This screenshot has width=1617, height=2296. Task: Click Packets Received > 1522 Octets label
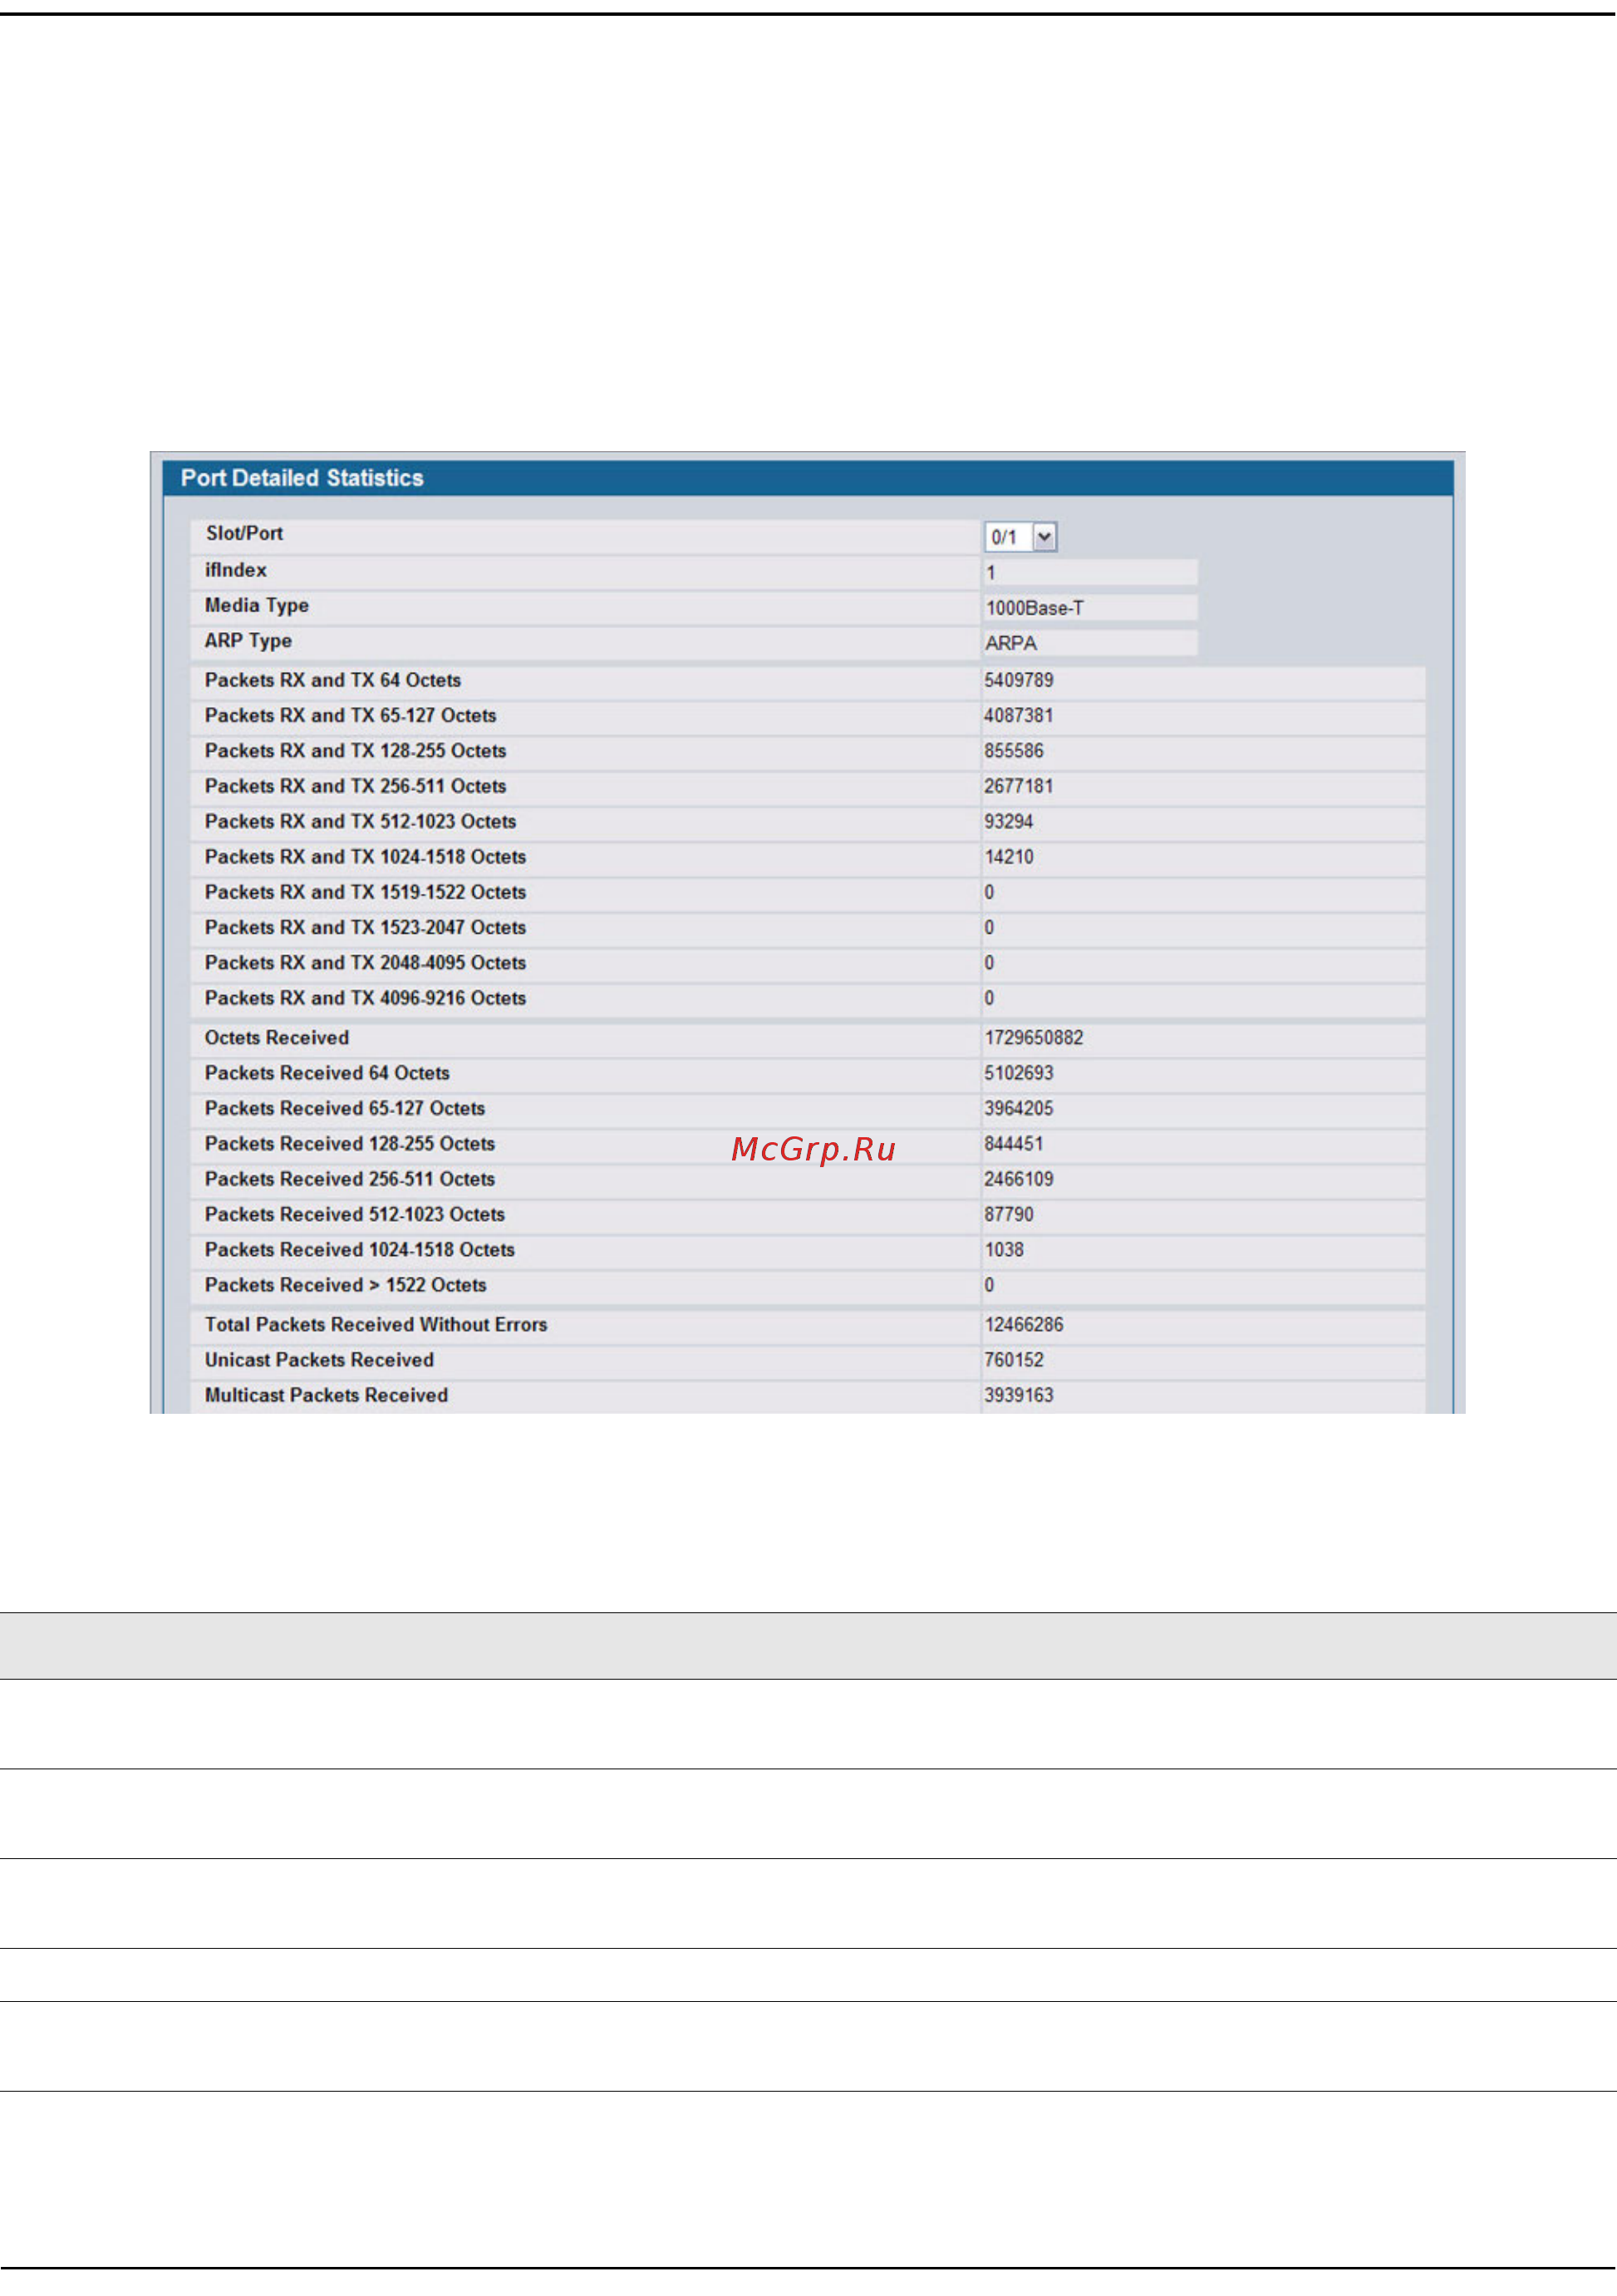tap(346, 1285)
